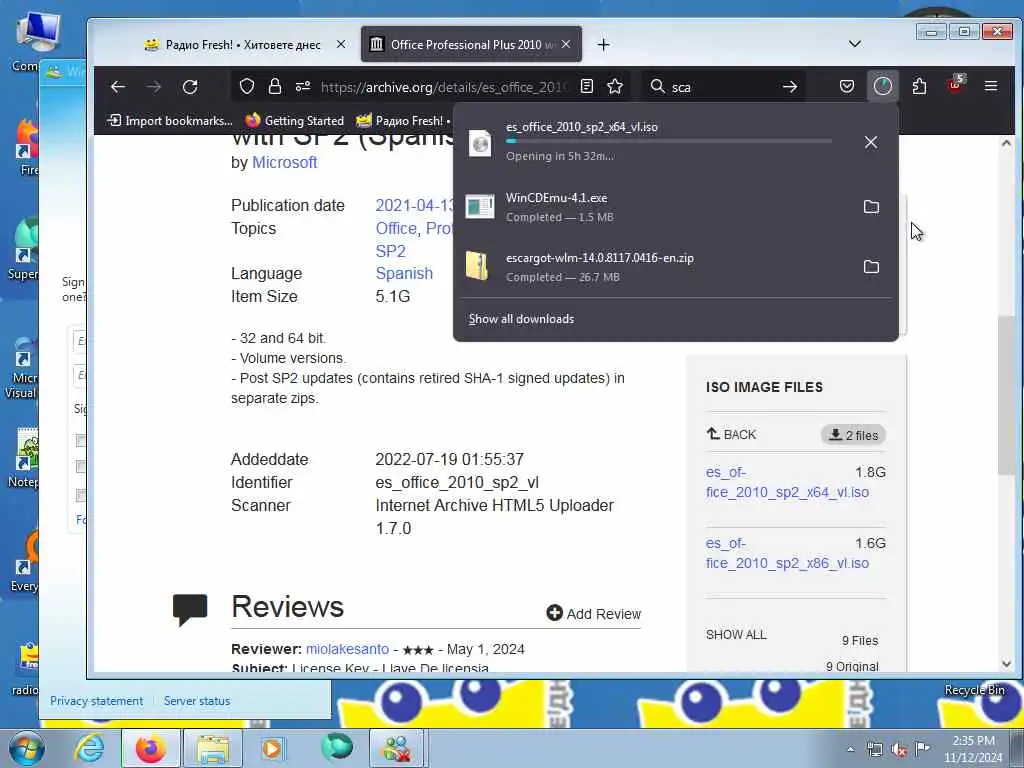Show hidden system tray icons
The image size is (1024, 768).
pos(850,749)
